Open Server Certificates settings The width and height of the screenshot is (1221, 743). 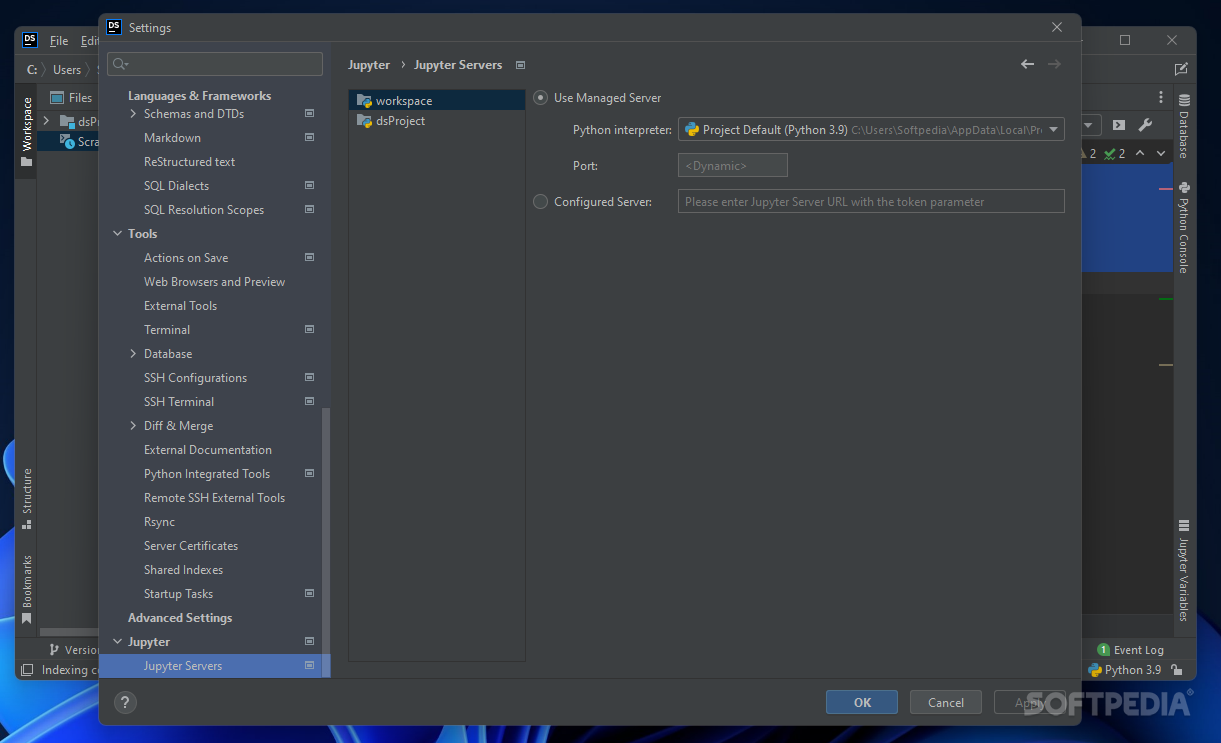[x=191, y=546]
